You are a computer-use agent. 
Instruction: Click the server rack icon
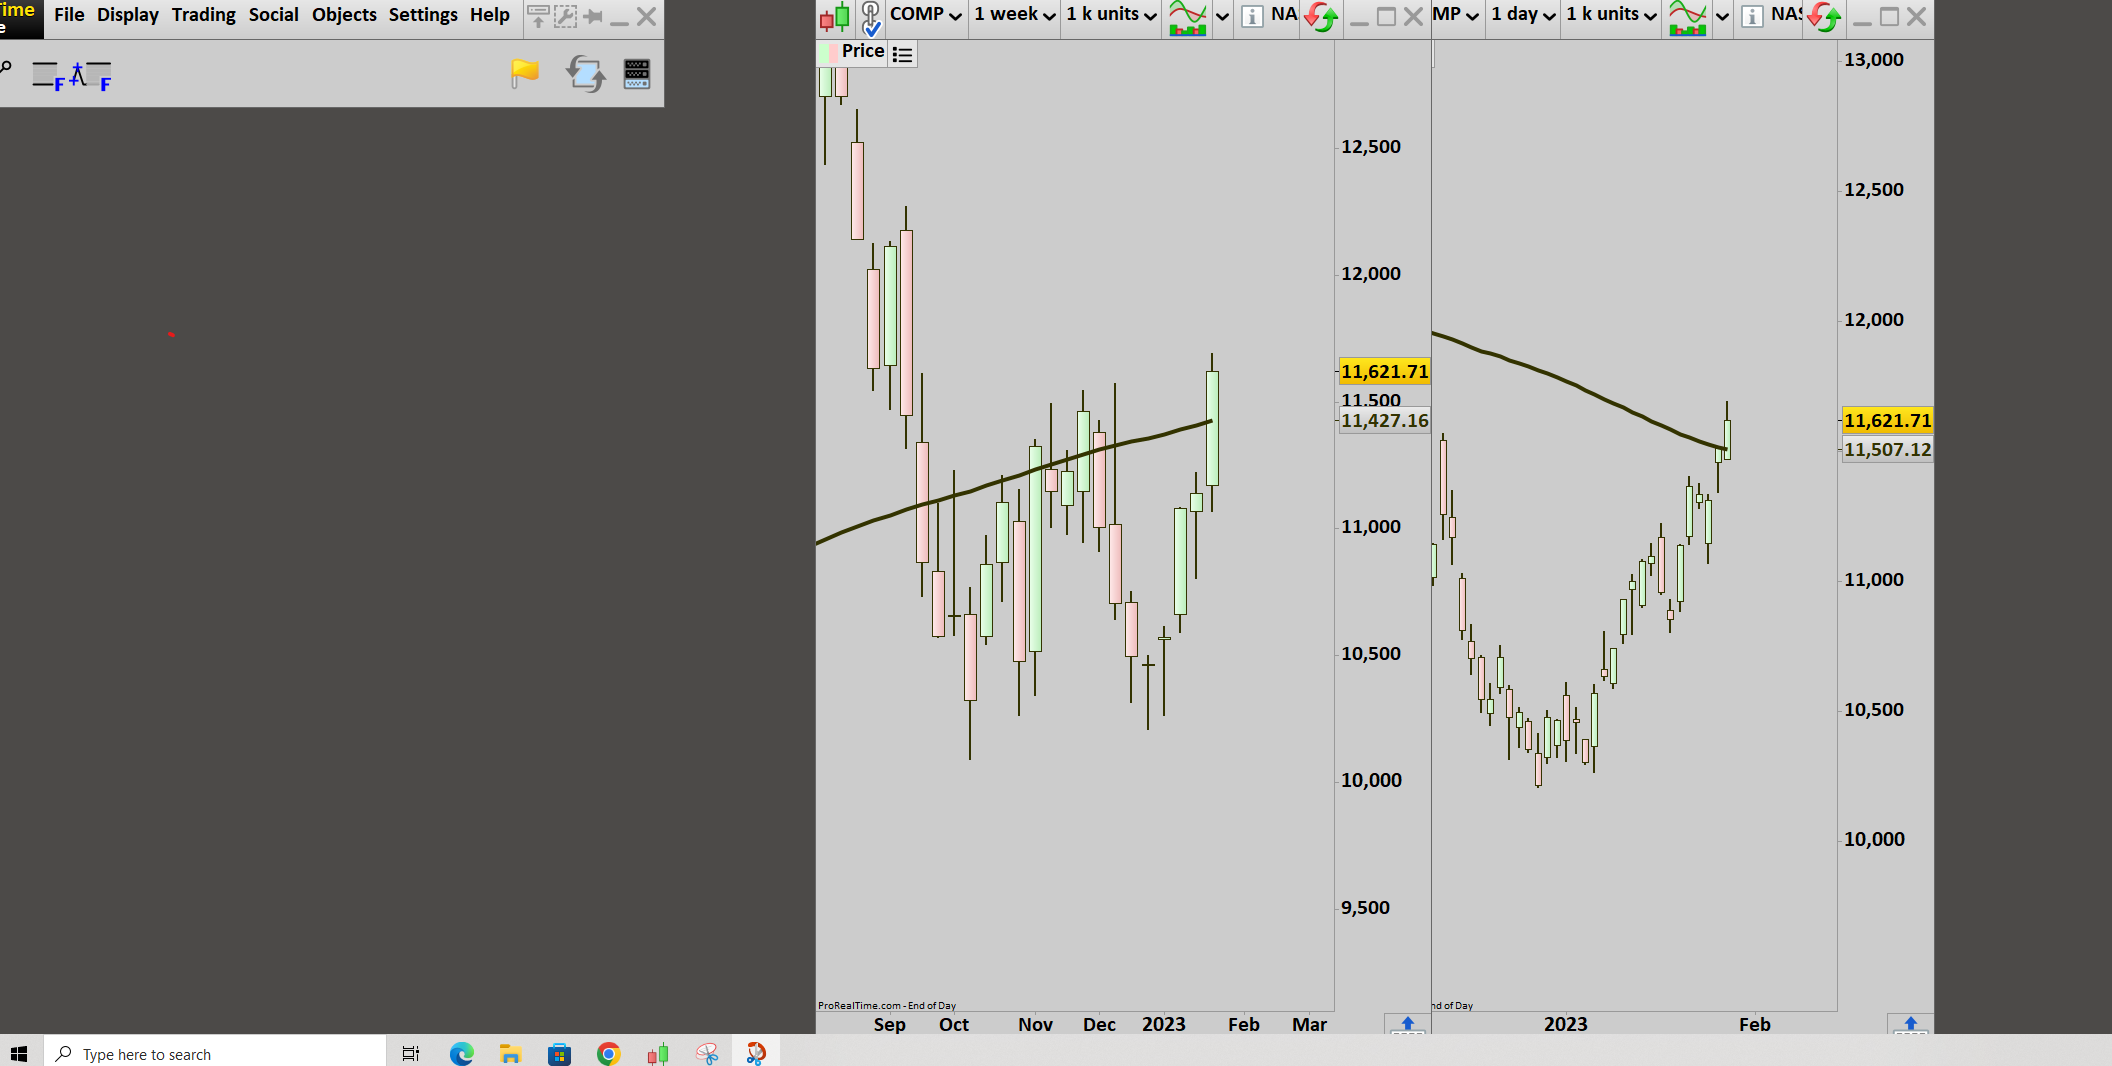(637, 74)
